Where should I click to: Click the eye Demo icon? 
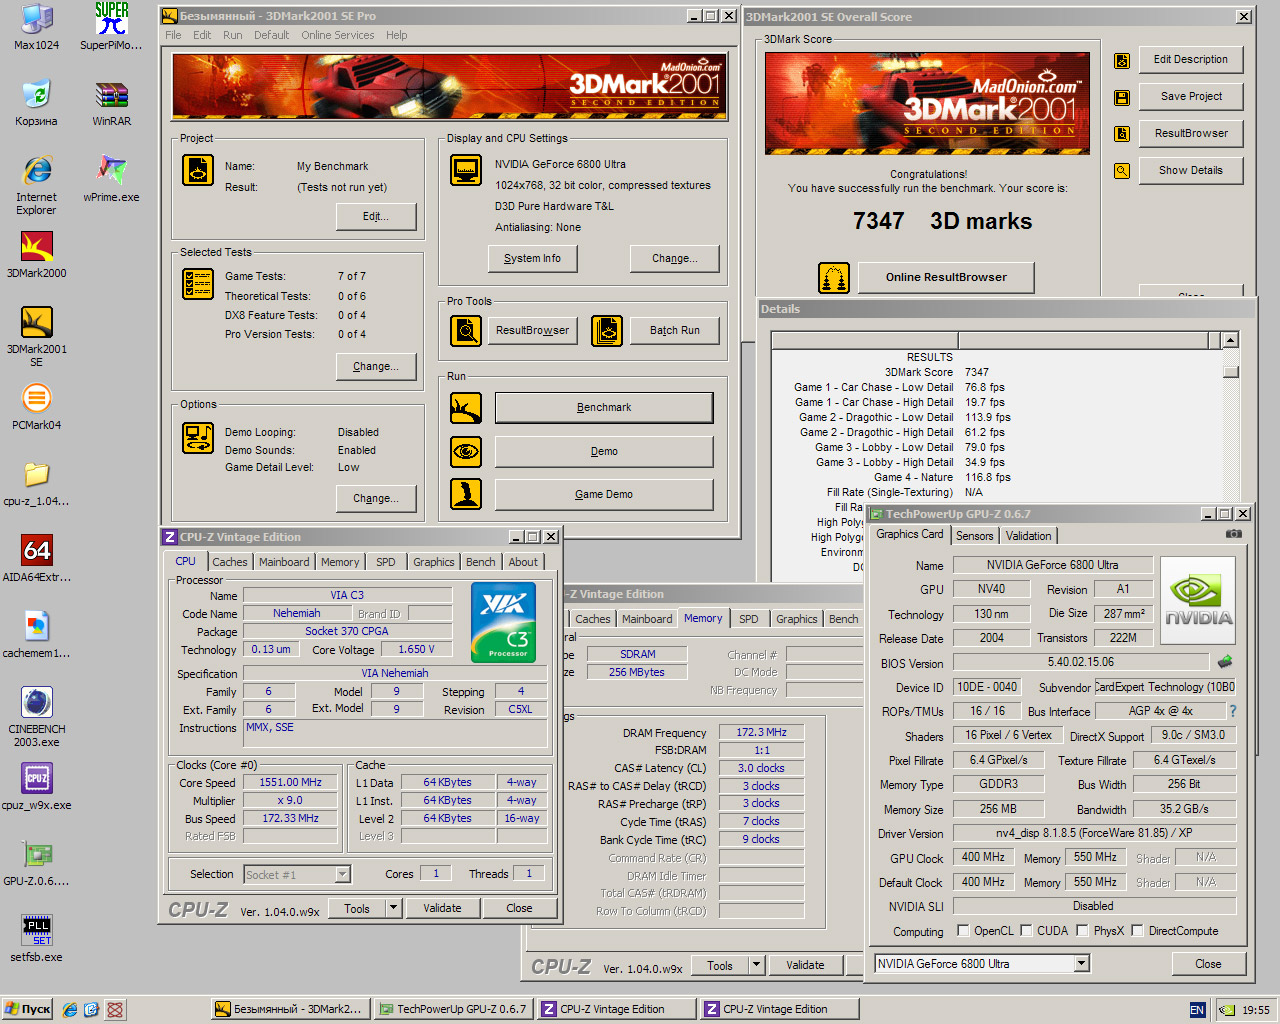coord(466,452)
